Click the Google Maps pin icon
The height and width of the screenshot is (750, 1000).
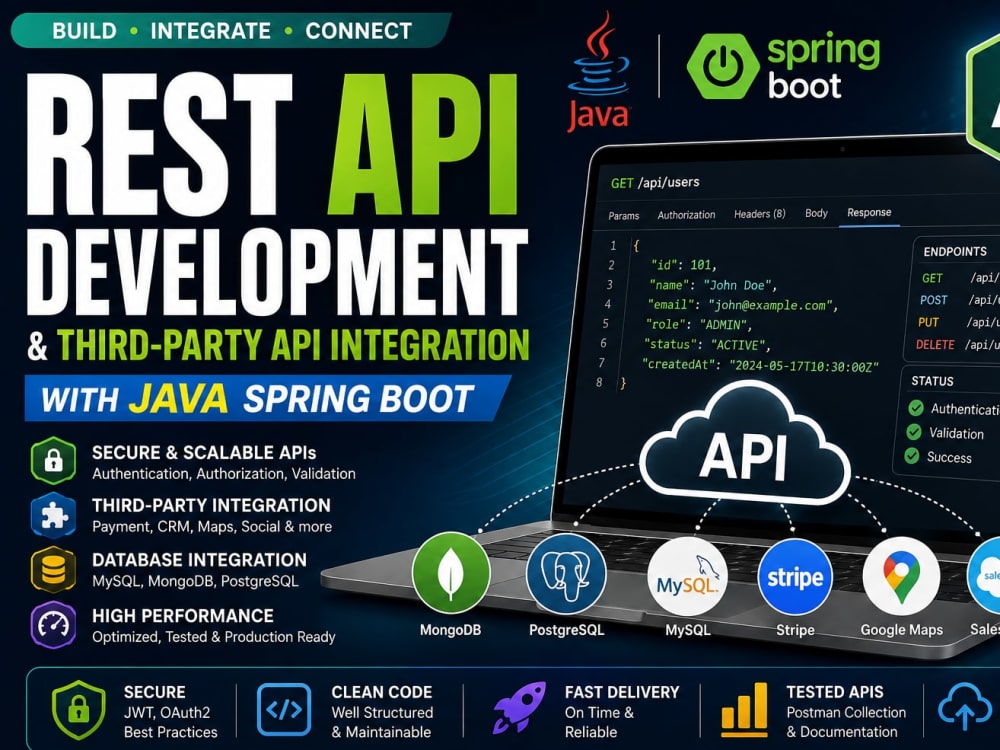click(x=901, y=577)
